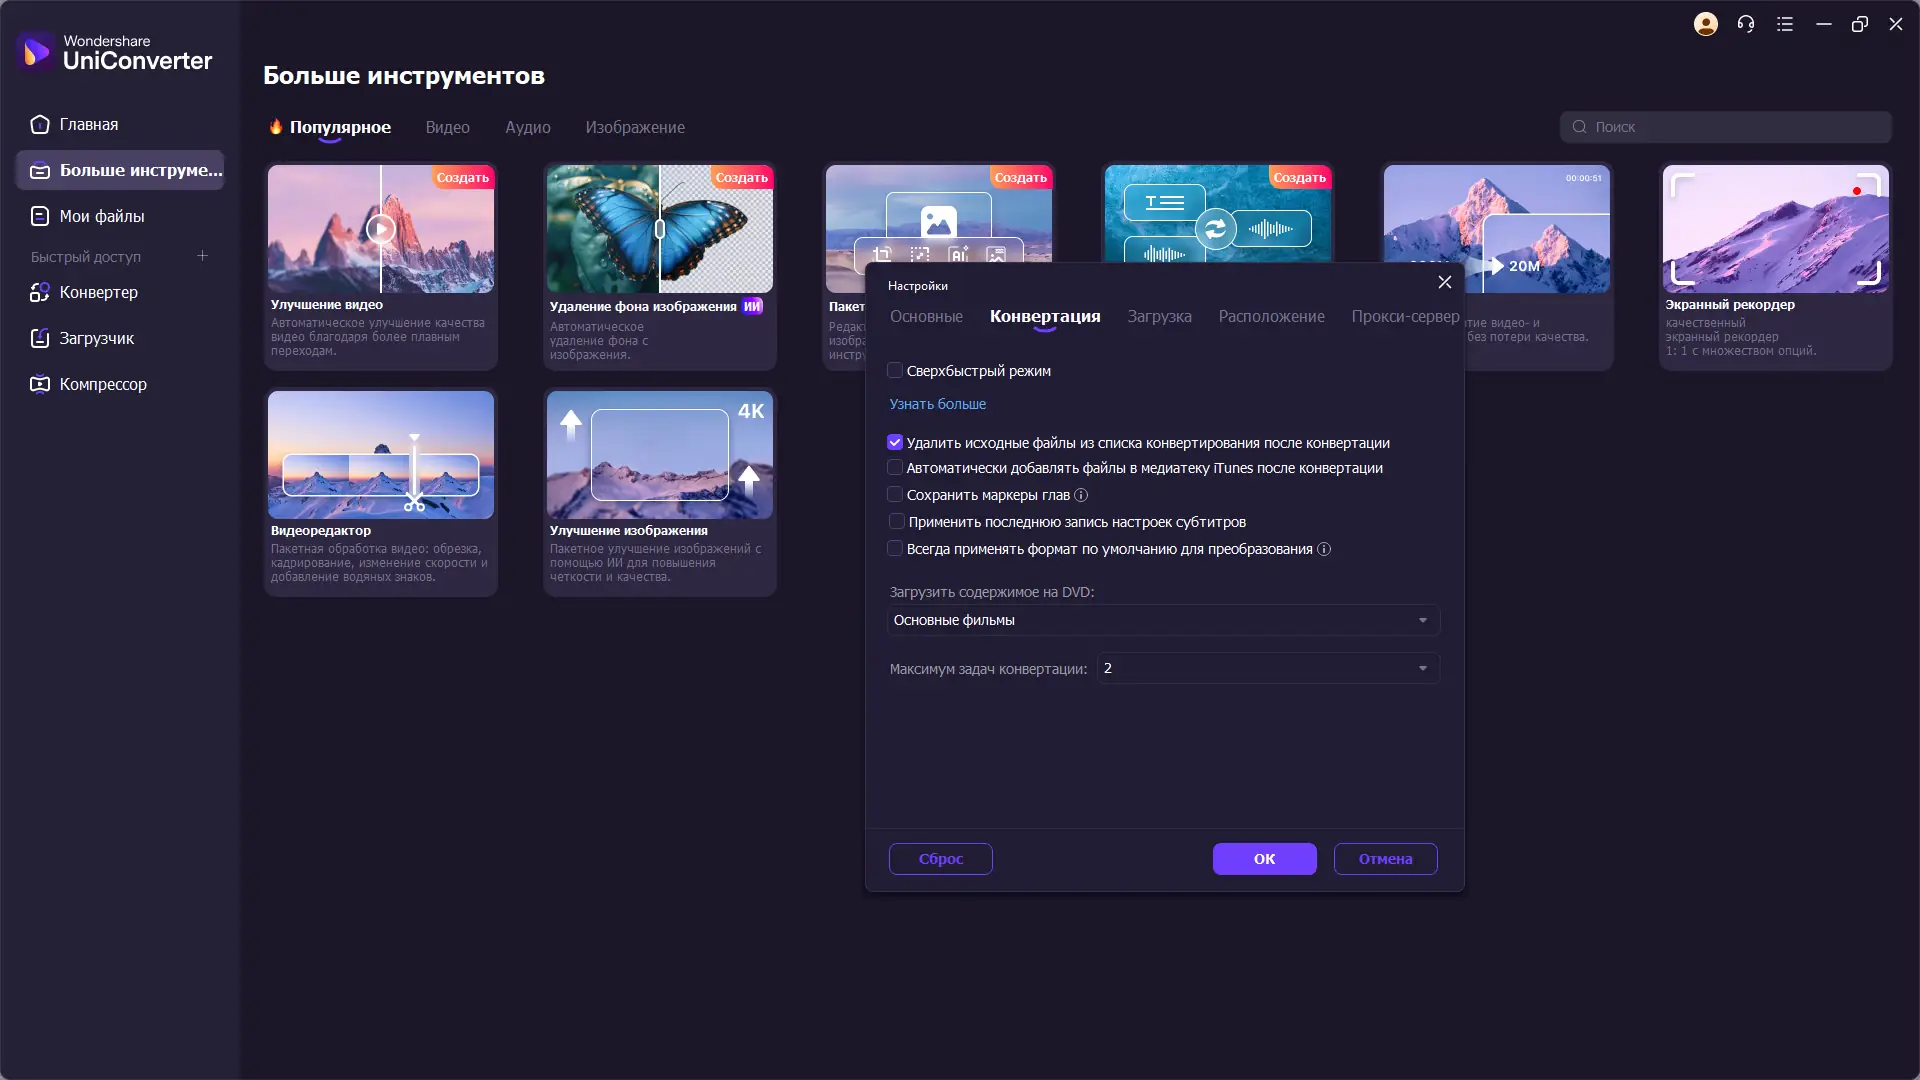Image resolution: width=1920 pixels, height=1080 pixels.
Task: Click info icon beside Сохранить маркеры глав
Action: 1081,495
